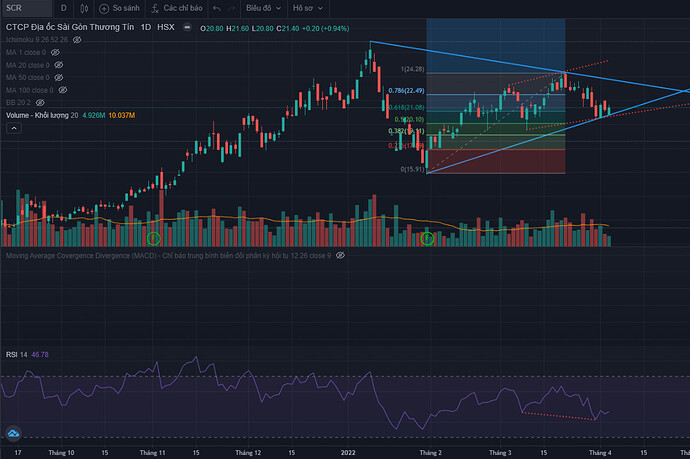Toggle visibility of MA 1 close
The image size is (690, 459).
click(55, 52)
